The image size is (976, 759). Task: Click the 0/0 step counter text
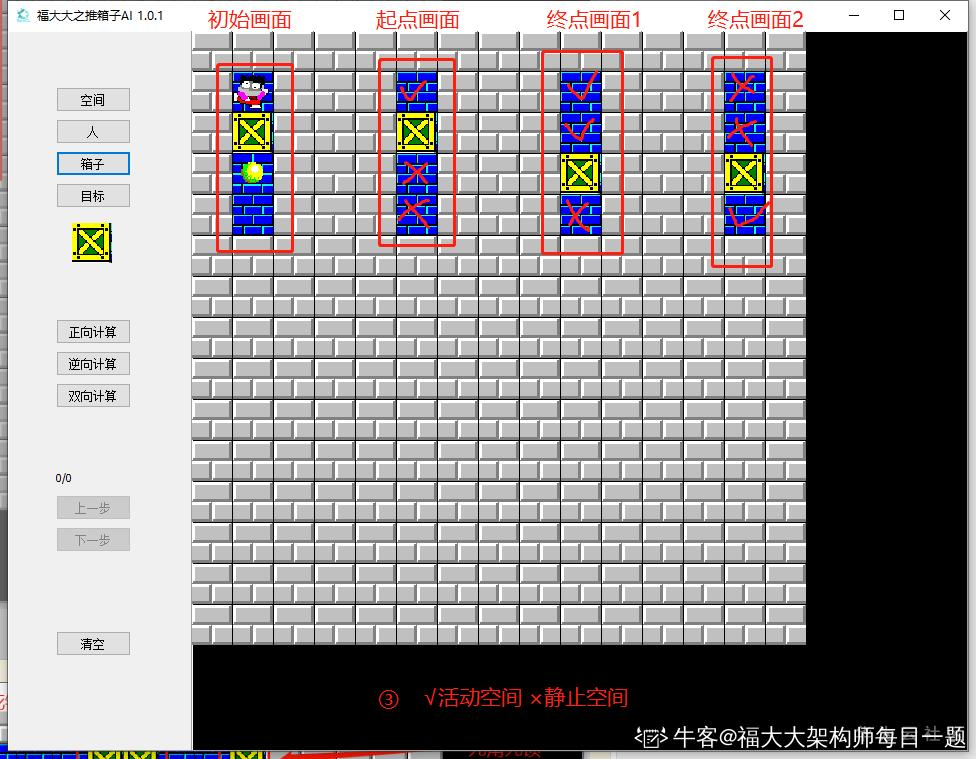pyautogui.click(x=63, y=478)
